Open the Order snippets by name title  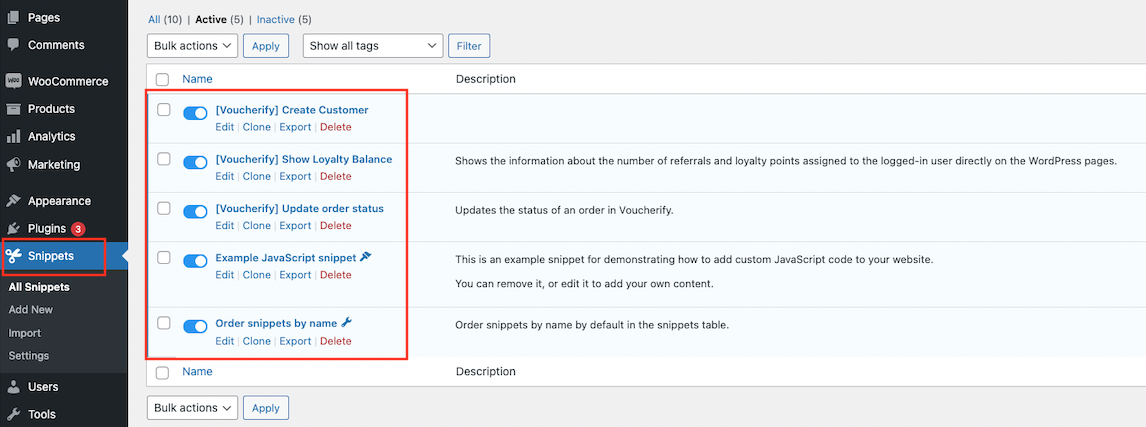276,323
